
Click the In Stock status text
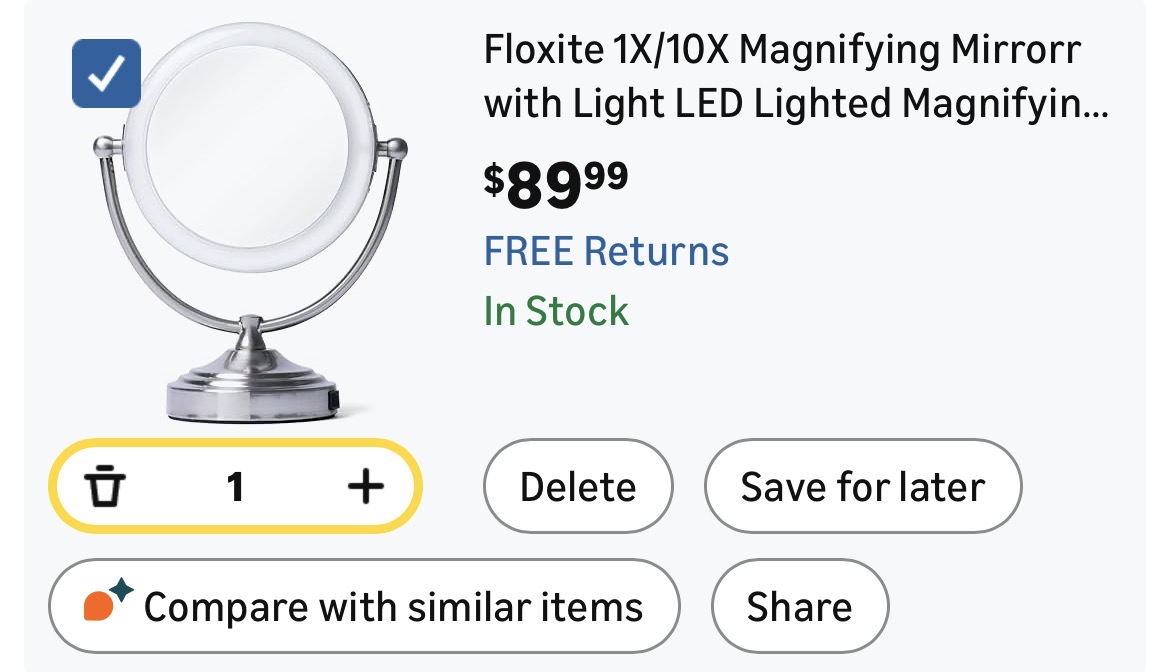coord(556,311)
